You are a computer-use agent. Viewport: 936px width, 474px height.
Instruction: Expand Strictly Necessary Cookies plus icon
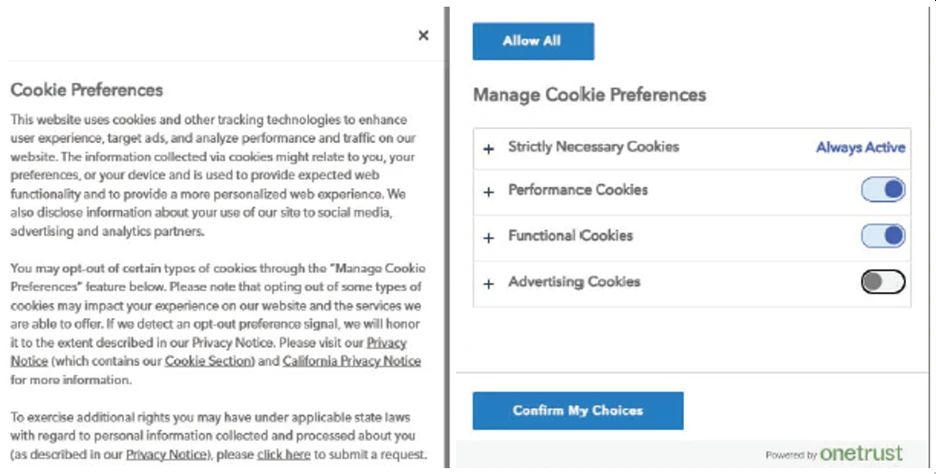pyautogui.click(x=489, y=149)
